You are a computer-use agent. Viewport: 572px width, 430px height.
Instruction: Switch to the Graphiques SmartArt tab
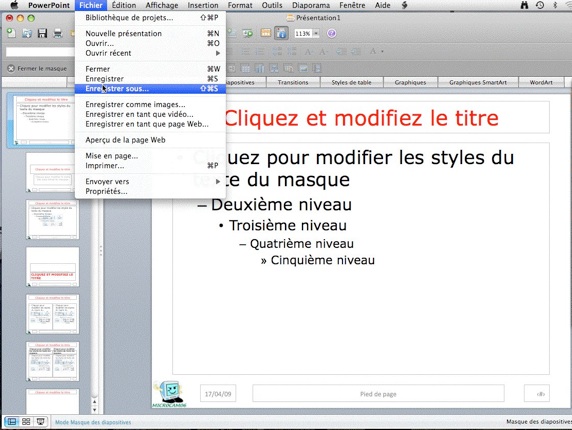(478, 82)
